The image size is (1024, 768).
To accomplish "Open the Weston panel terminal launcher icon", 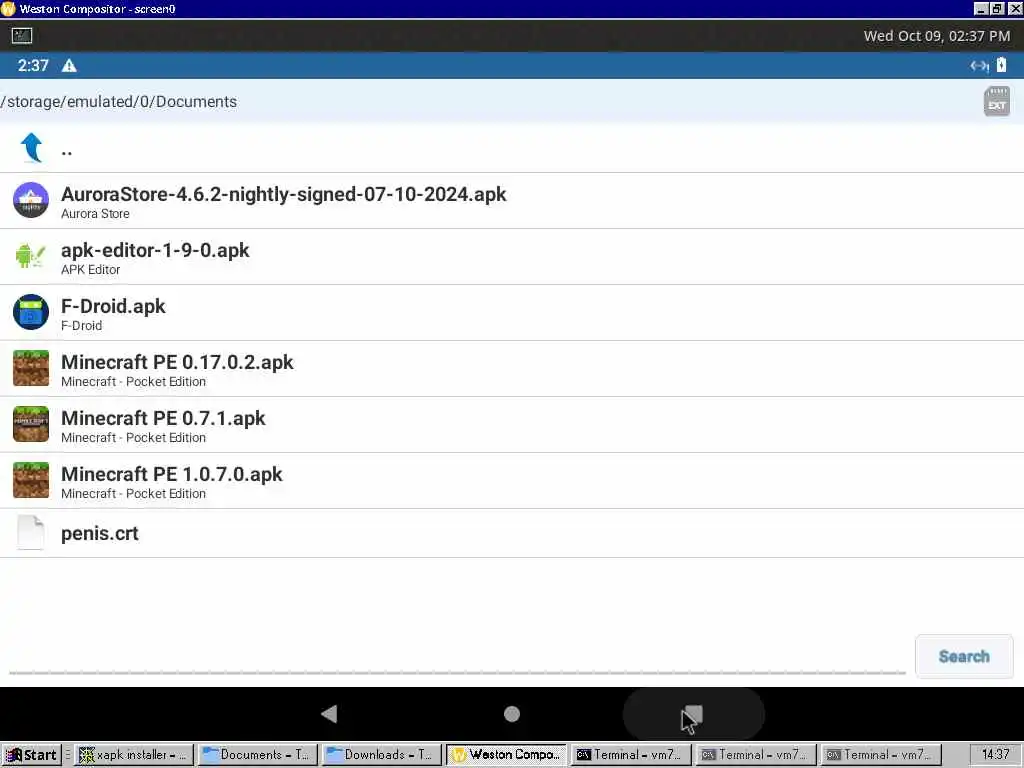I will pyautogui.click(x=22, y=35).
